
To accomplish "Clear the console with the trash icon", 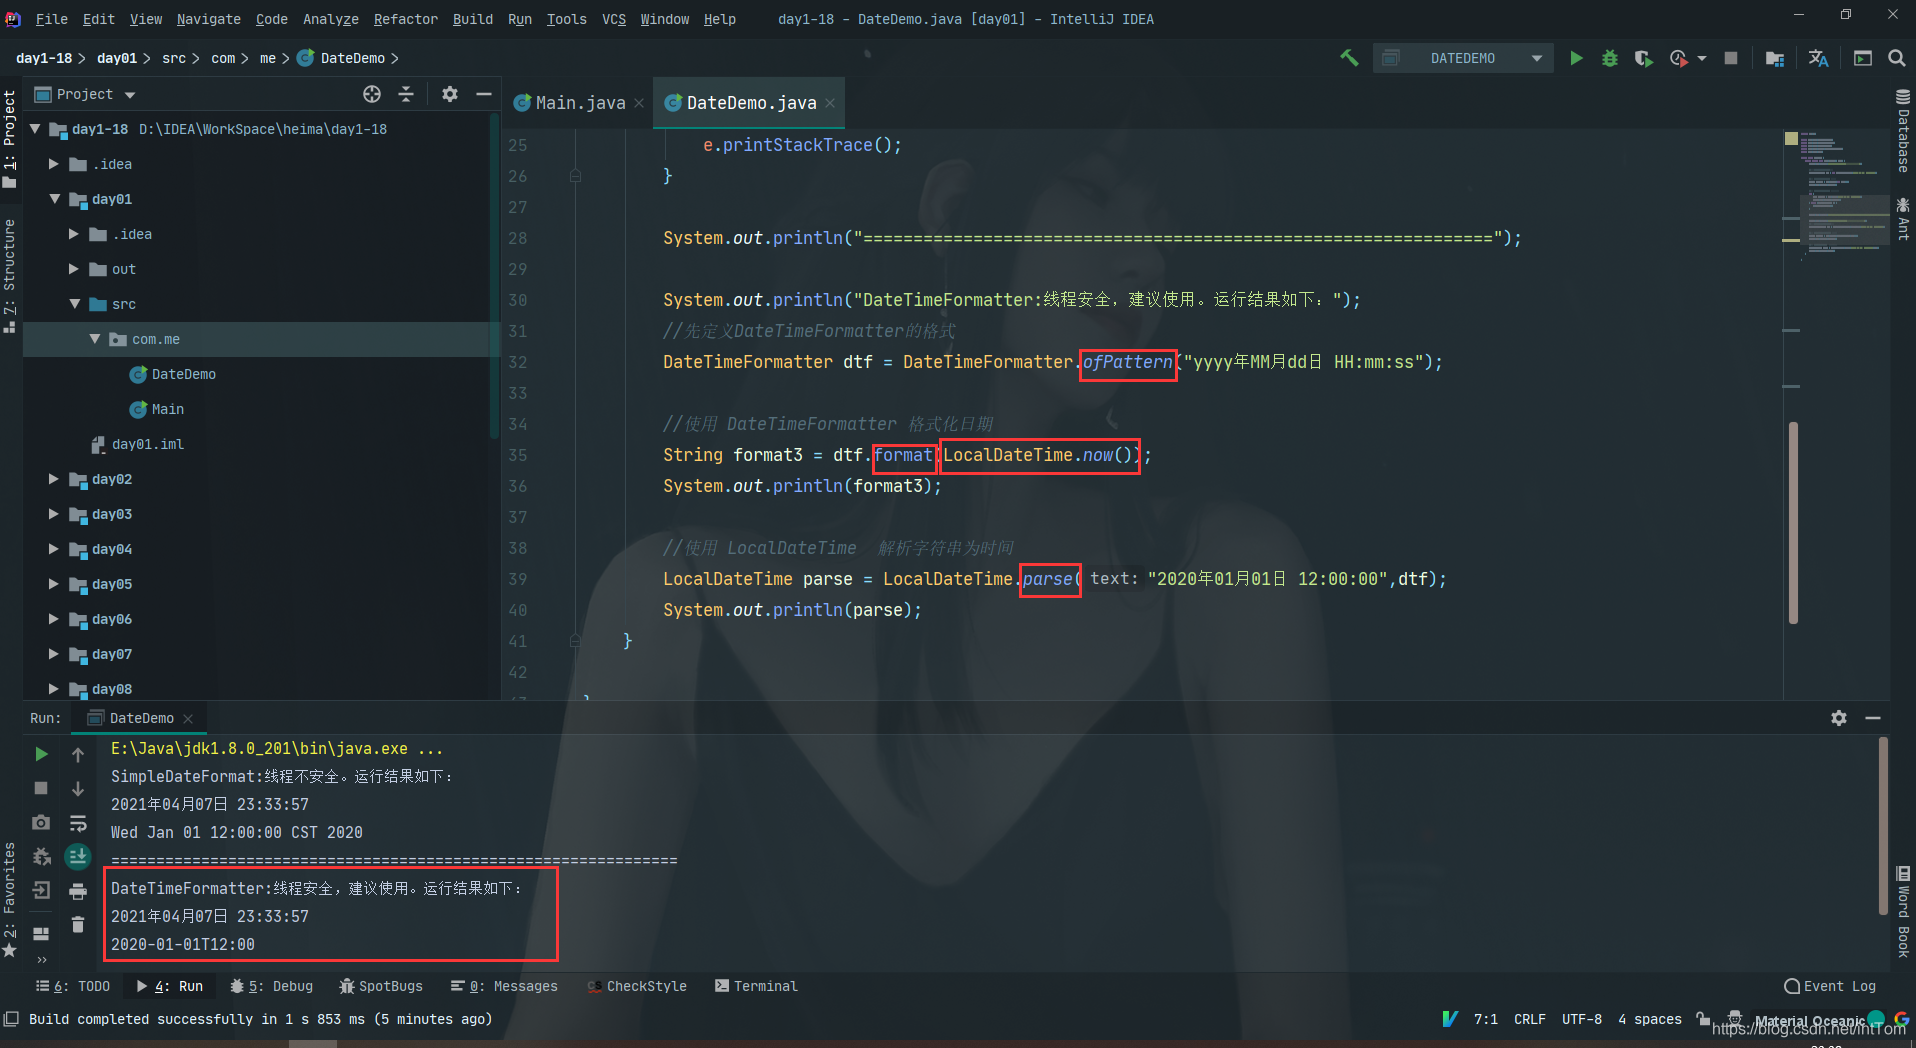I will coord(78,925).
